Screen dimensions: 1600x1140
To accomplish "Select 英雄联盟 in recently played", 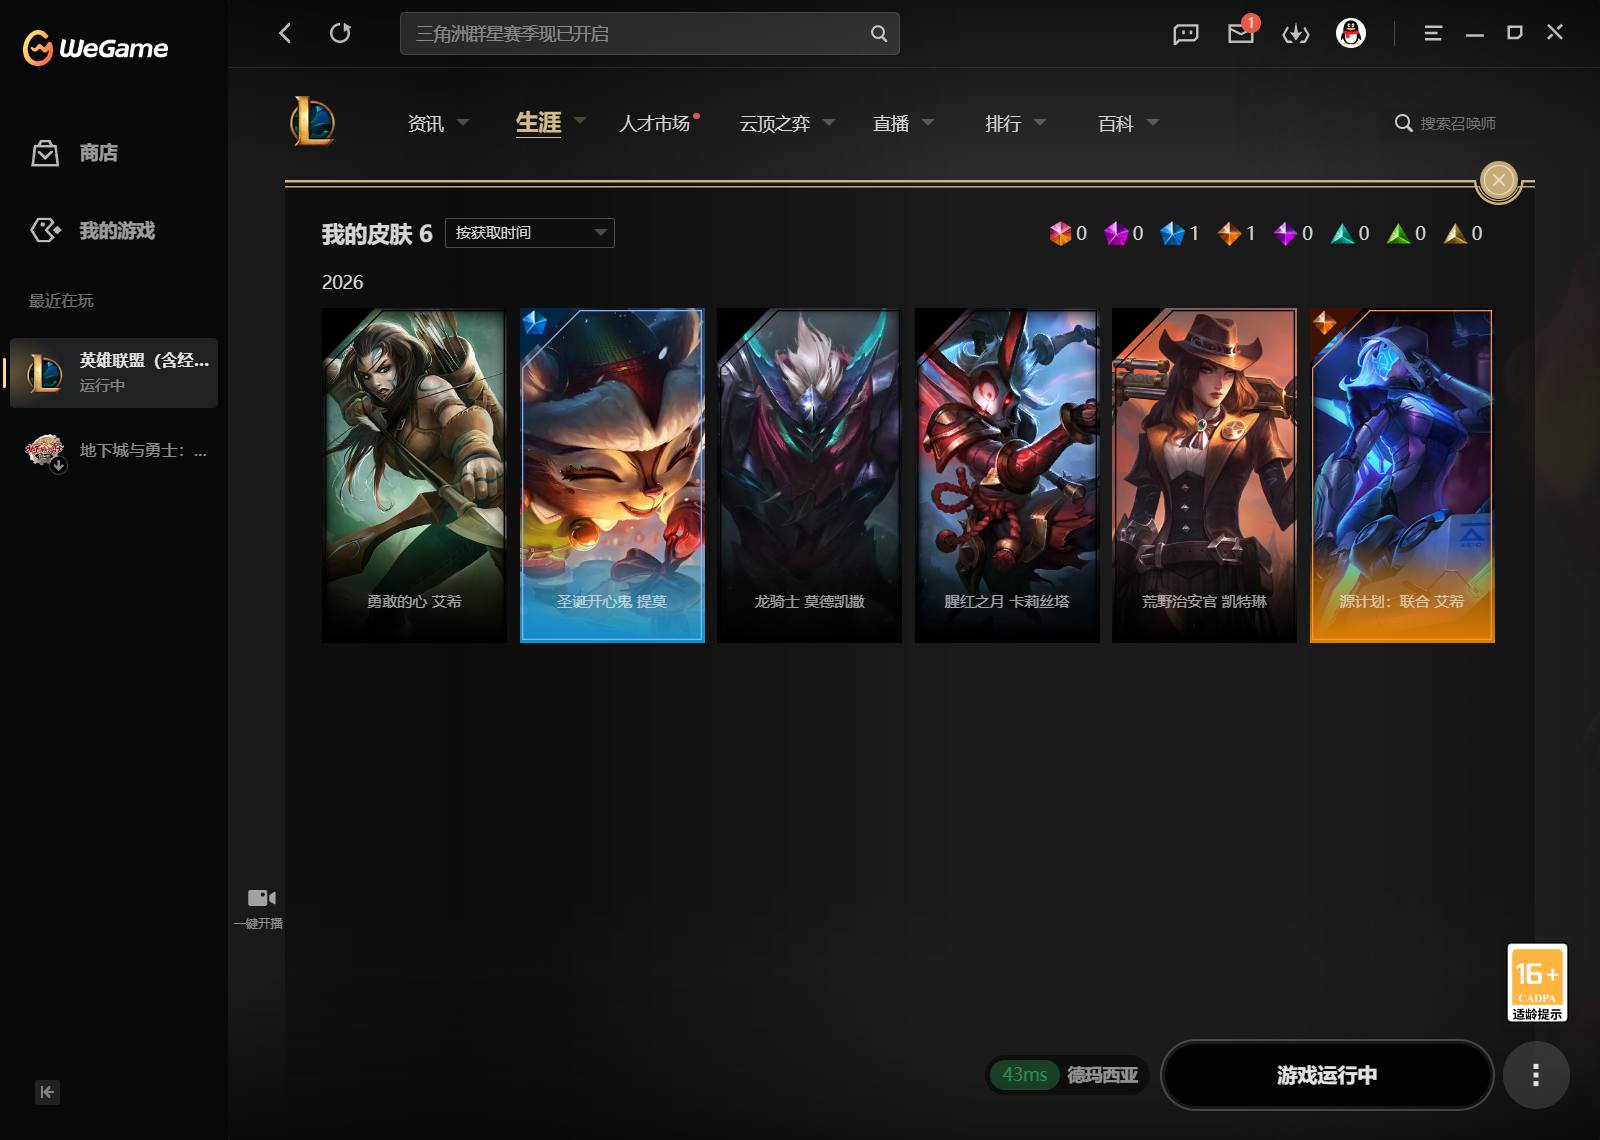I will 114,373.
